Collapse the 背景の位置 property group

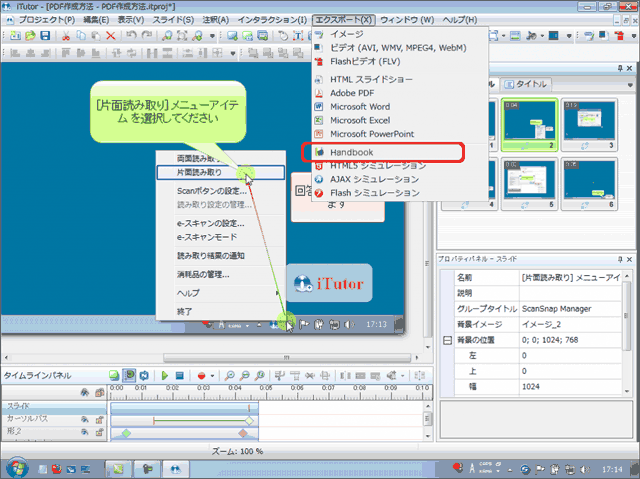[447, 340]
